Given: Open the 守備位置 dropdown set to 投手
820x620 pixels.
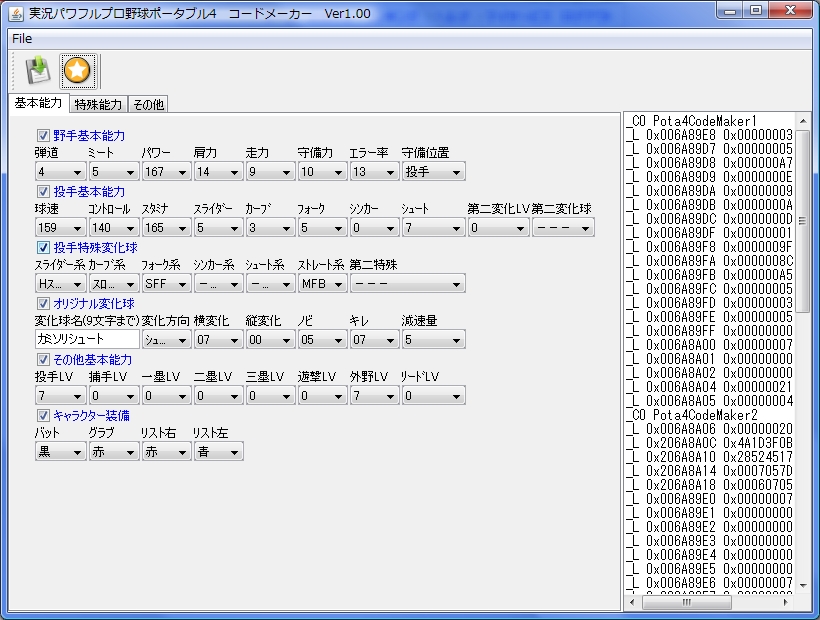Looking at the screenshot, I should click(433, 171).
